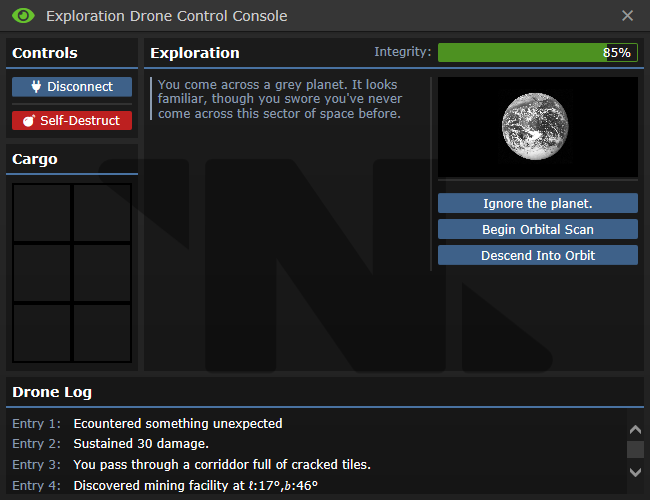Viewport: 650px width, 500px height.
Task: Trigger Self-Destruct with the bomb icon
Action: (x=72, y=121)
